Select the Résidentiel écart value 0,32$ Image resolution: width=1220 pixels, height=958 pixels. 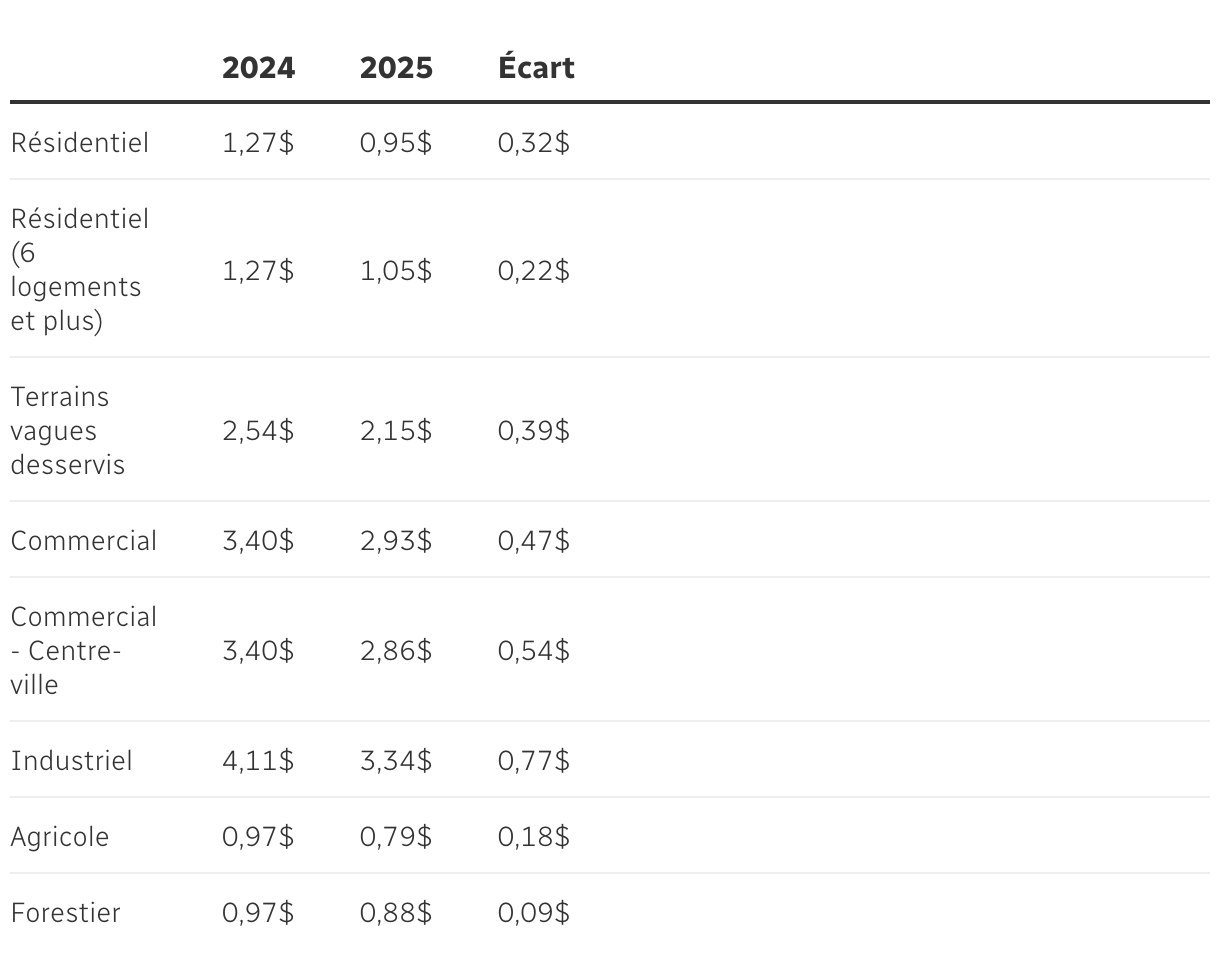[x=534, y=143]
